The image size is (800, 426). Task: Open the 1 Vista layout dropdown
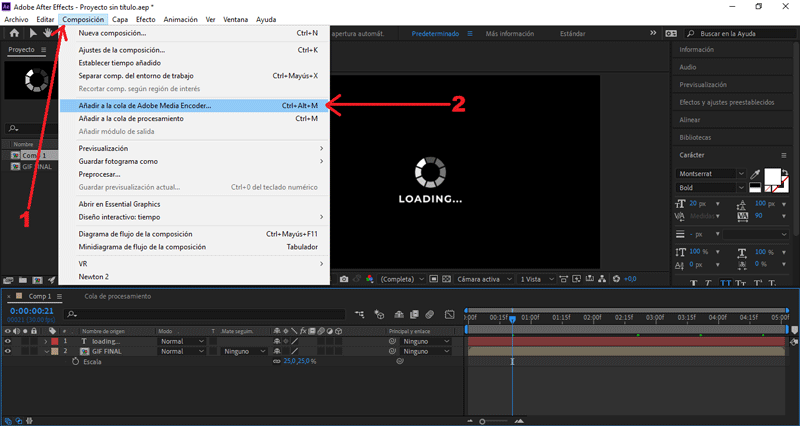tap(536, 279)
